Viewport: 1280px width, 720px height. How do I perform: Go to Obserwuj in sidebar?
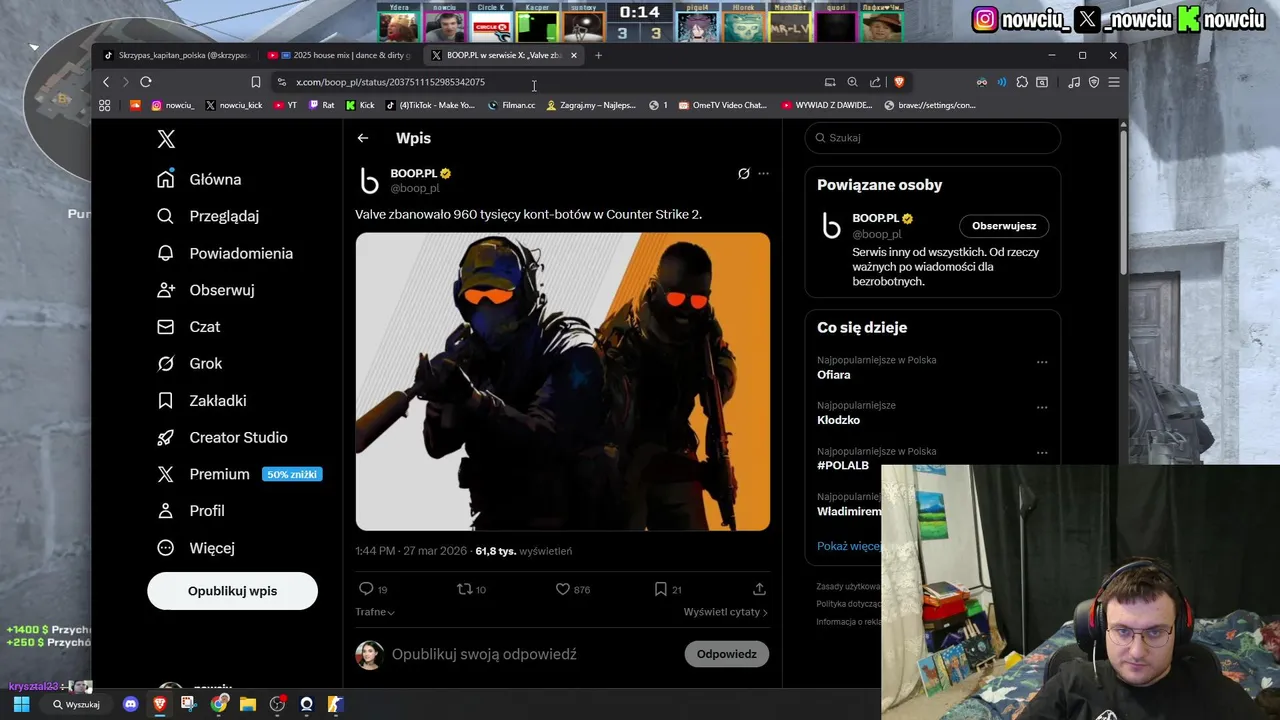tap(206, 290)
